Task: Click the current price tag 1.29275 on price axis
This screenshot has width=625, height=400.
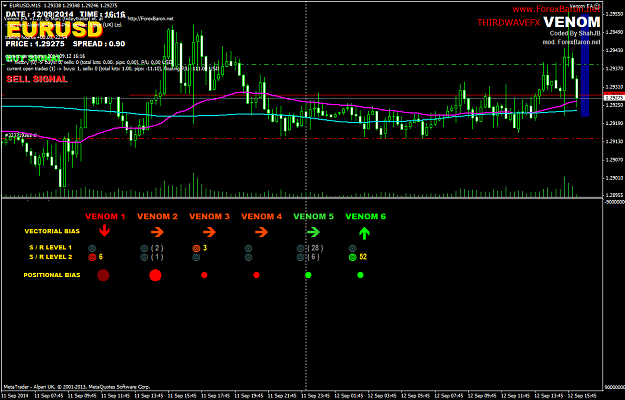Action: pos(614,97)
